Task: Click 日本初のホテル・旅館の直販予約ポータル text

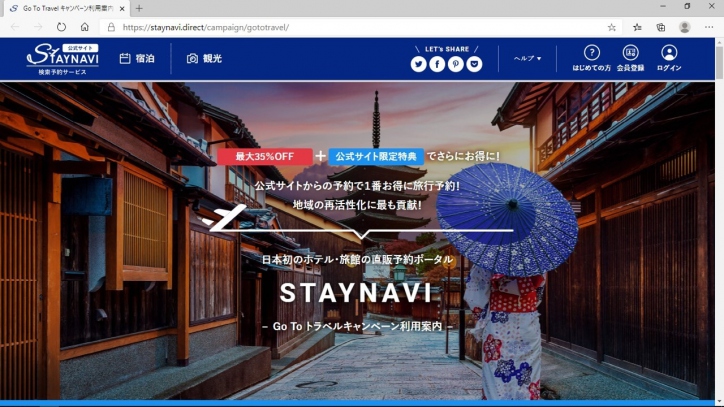Action: click(357, 260)
